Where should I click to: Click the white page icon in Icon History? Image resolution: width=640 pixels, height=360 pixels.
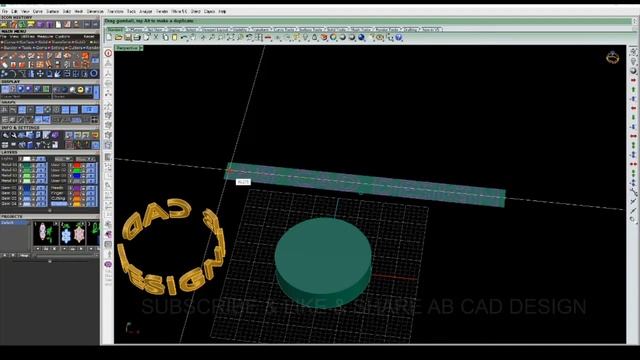tap(58, 24)
